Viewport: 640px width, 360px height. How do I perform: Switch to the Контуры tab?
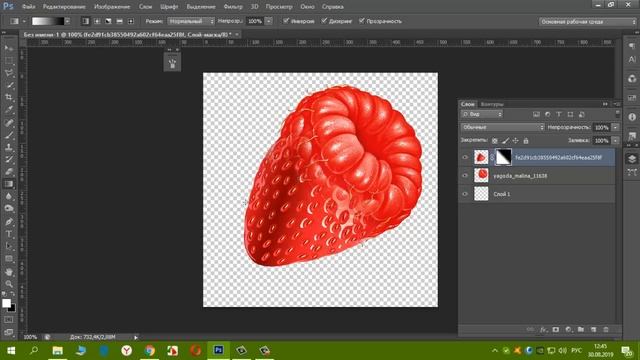[492, 104]
